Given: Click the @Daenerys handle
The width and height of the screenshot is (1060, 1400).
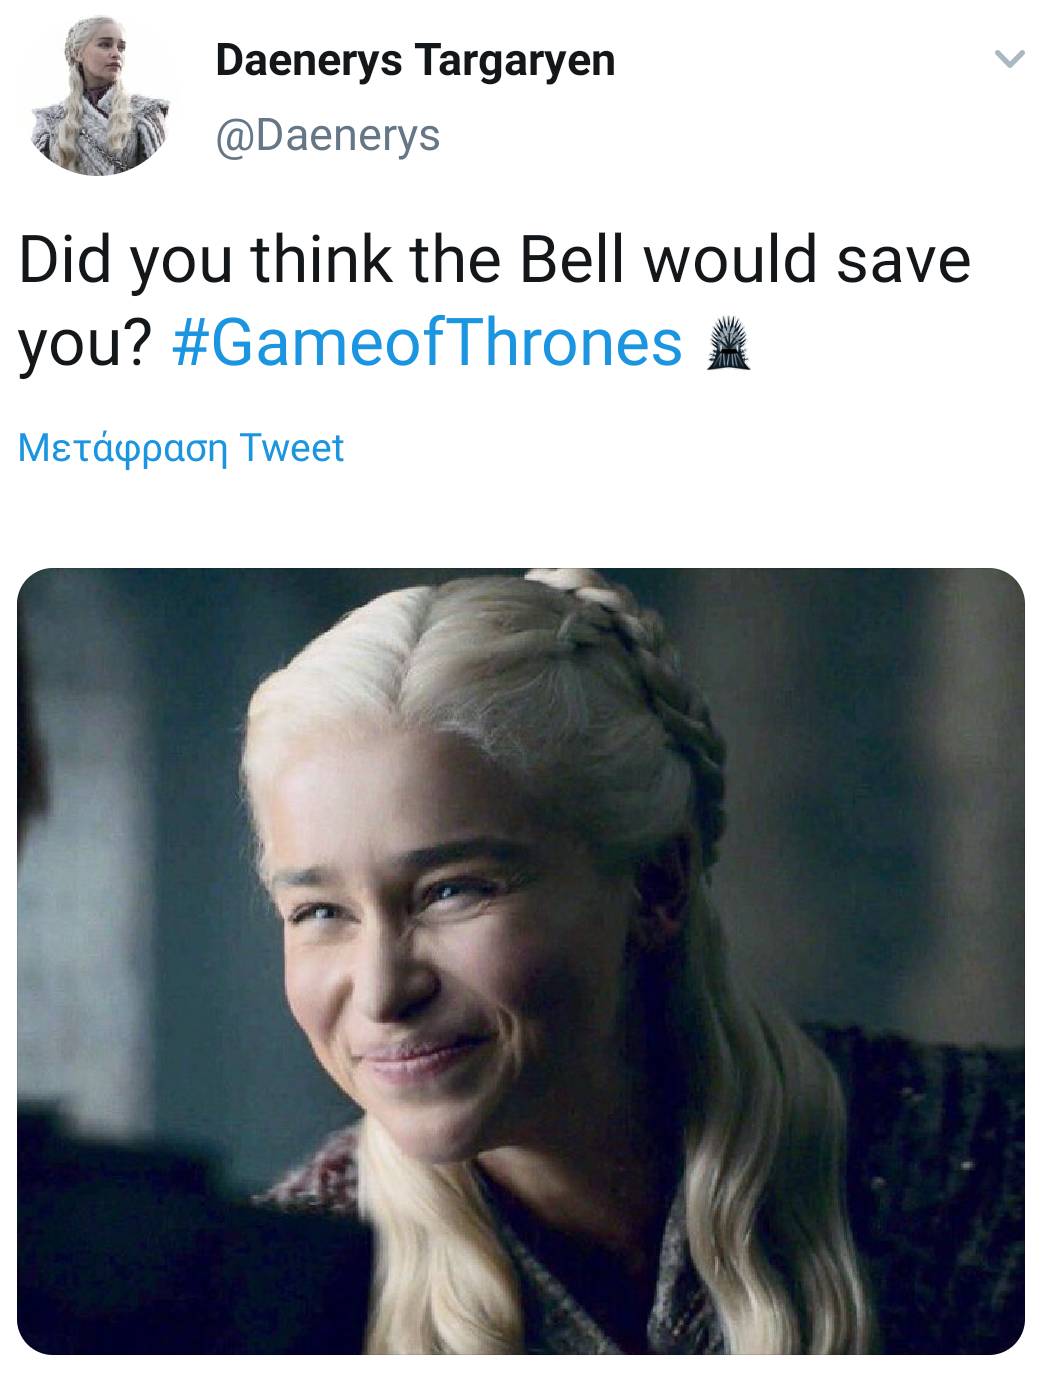Looking at the screenshot, I should pyautogui.click(x=327, y=134).
